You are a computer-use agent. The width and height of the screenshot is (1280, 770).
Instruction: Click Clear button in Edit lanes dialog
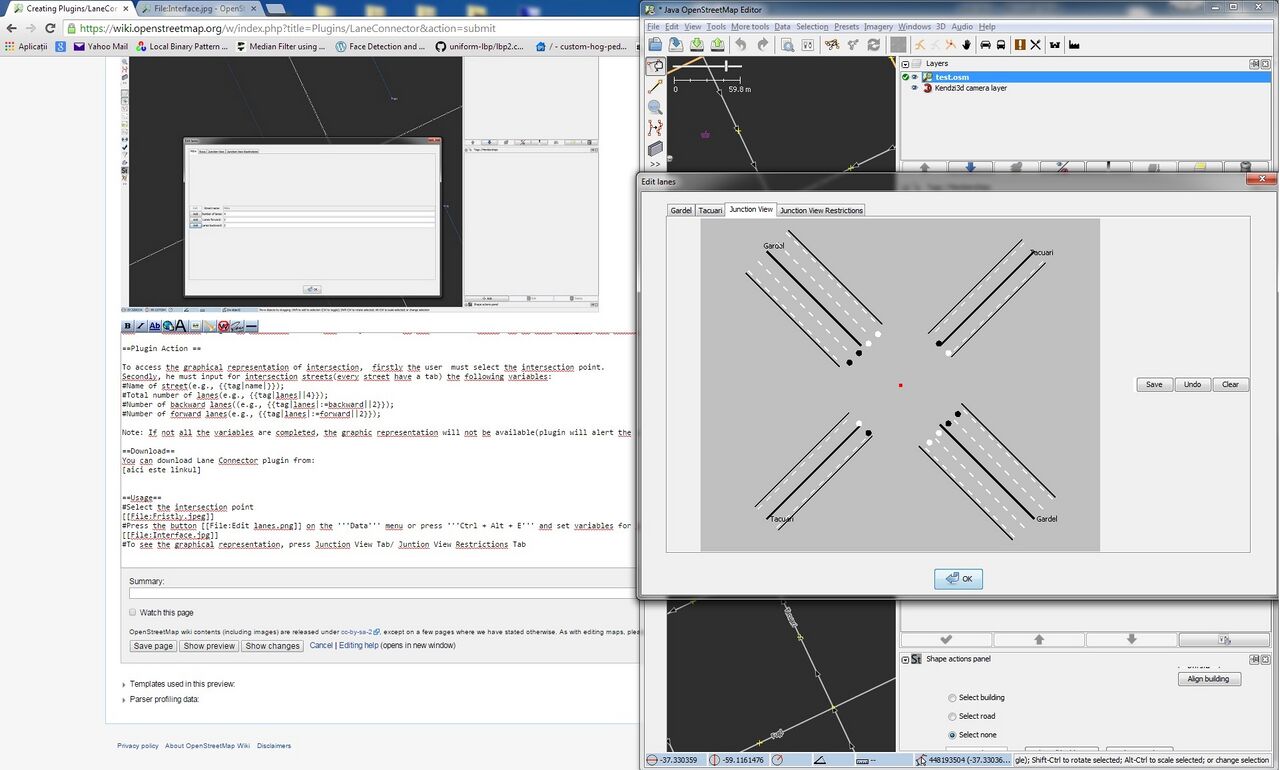(x=1230, y=384)
